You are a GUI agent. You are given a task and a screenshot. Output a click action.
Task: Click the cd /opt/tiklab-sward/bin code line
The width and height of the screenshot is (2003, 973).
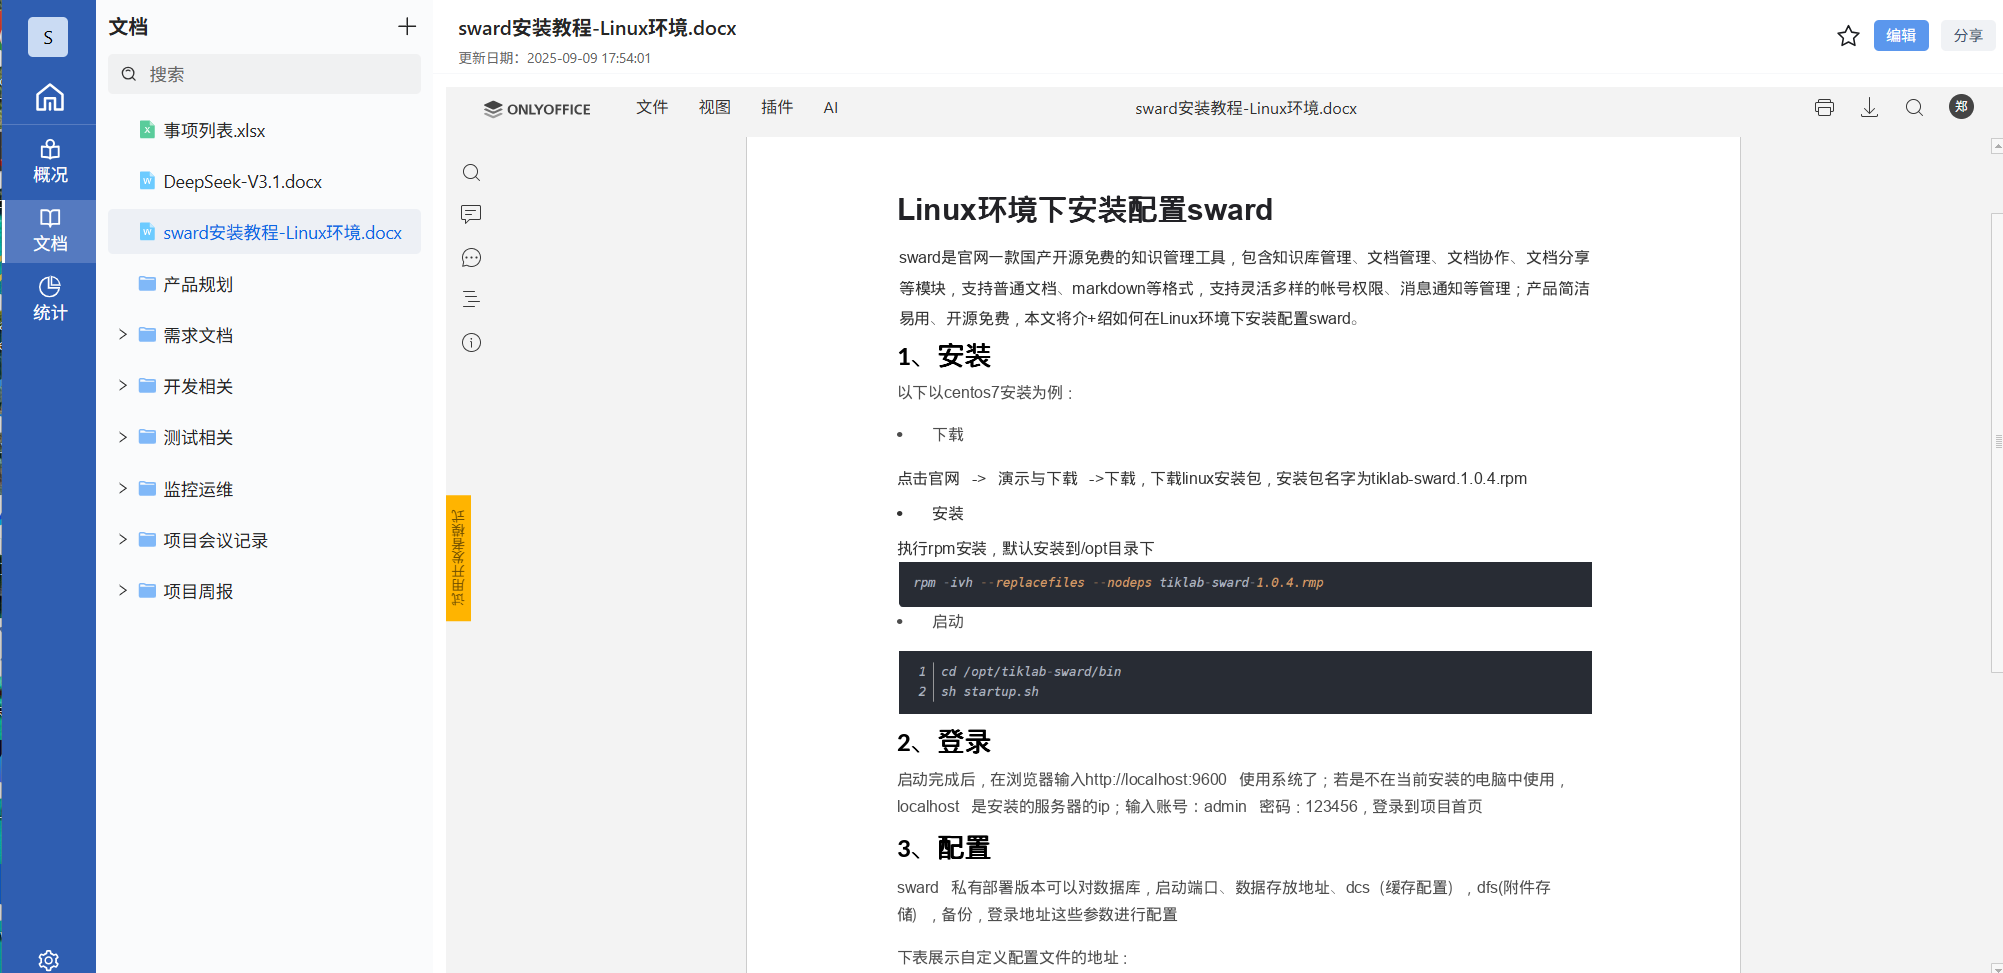point(1030,671)
